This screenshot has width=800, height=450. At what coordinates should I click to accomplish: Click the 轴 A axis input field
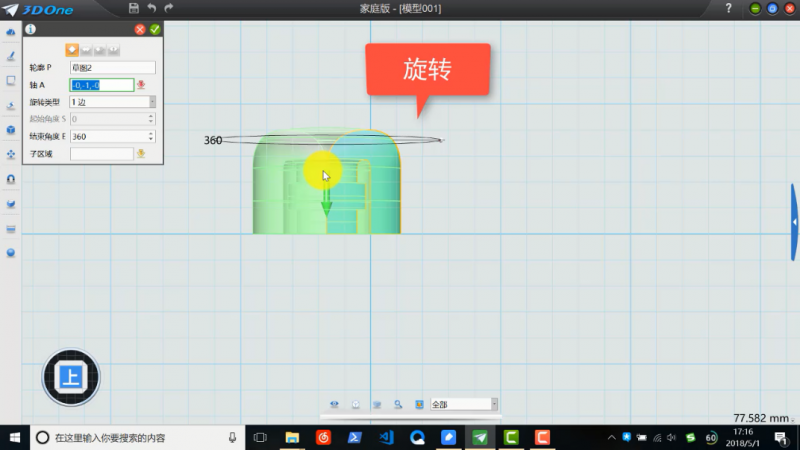point(102,85)
